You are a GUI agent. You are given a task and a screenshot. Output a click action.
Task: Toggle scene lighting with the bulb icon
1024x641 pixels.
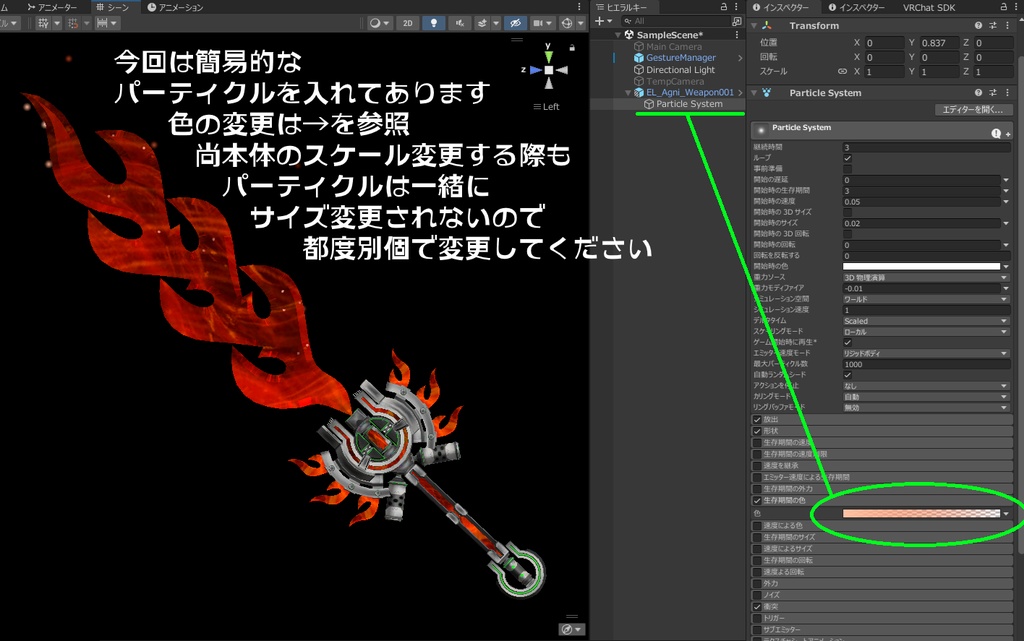click(433, 22)
